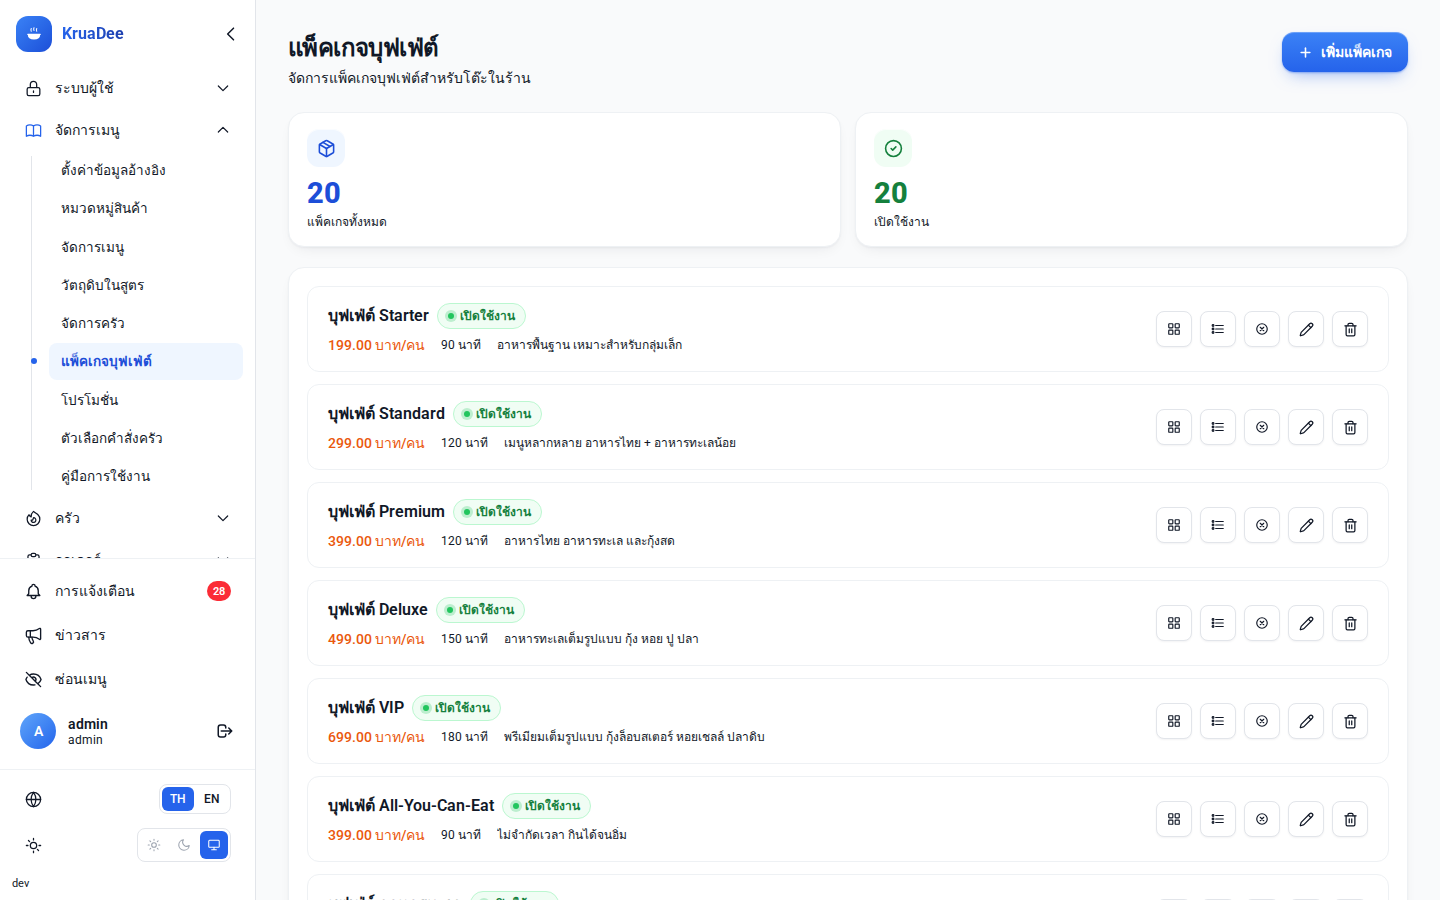Open วัตถุดิบในสูตร page
The height and width of the screenshot is (900, 1440).
[146, 285]
